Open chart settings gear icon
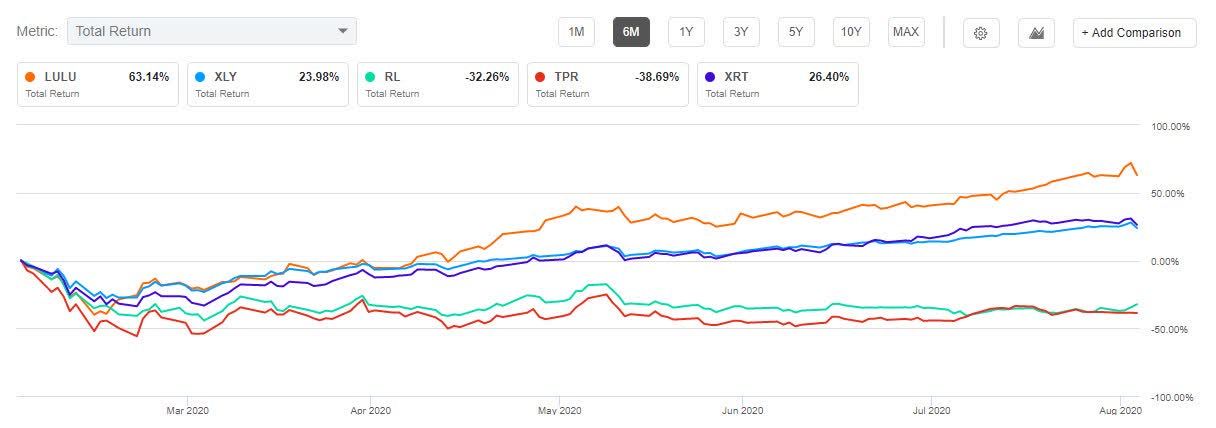The height and width of the screenshot is (428, 1216). (981, 32)
